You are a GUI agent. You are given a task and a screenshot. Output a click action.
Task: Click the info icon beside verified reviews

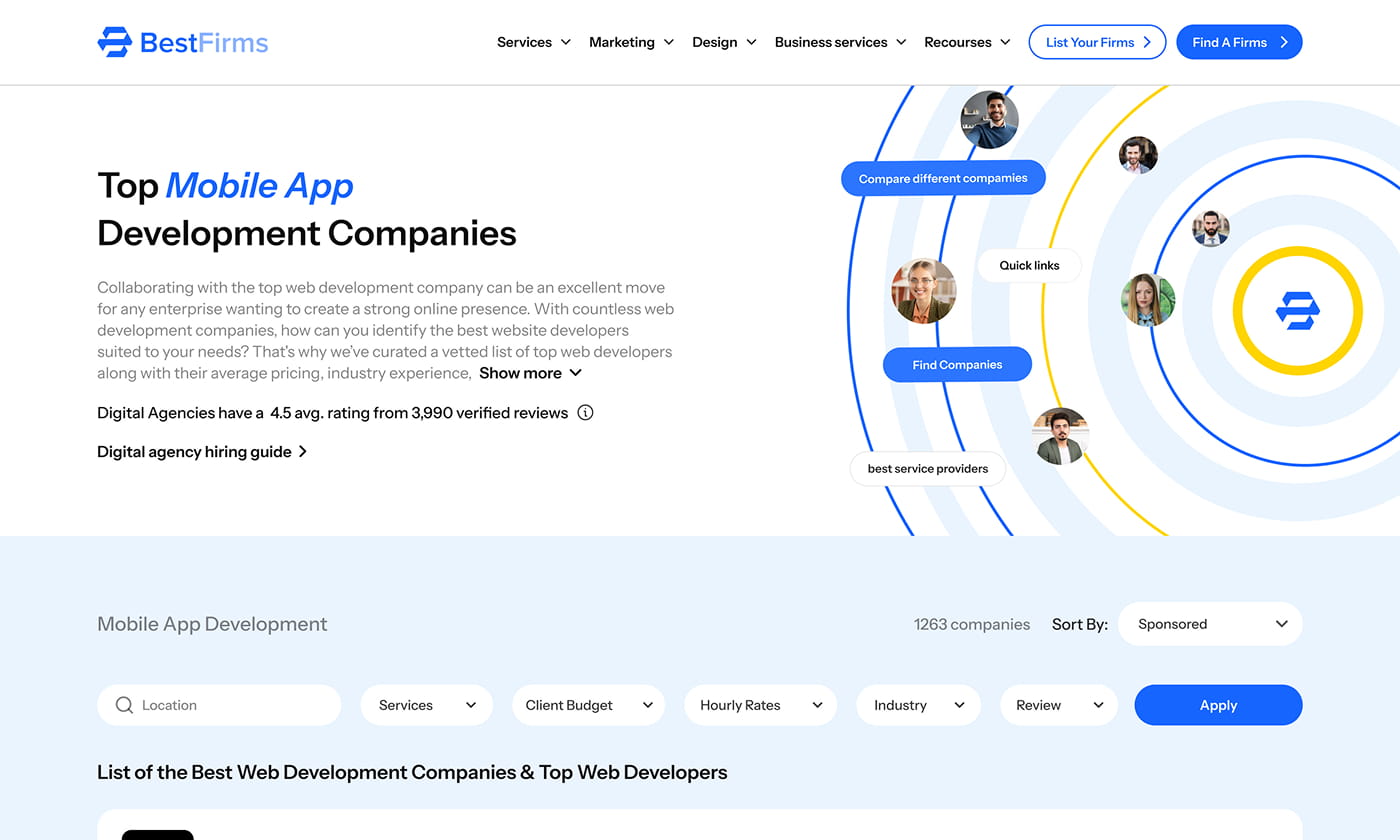586,412
